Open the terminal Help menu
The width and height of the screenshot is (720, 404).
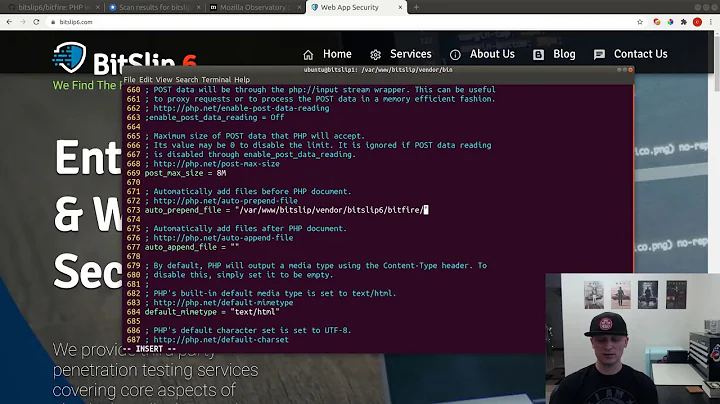point(242,79)
